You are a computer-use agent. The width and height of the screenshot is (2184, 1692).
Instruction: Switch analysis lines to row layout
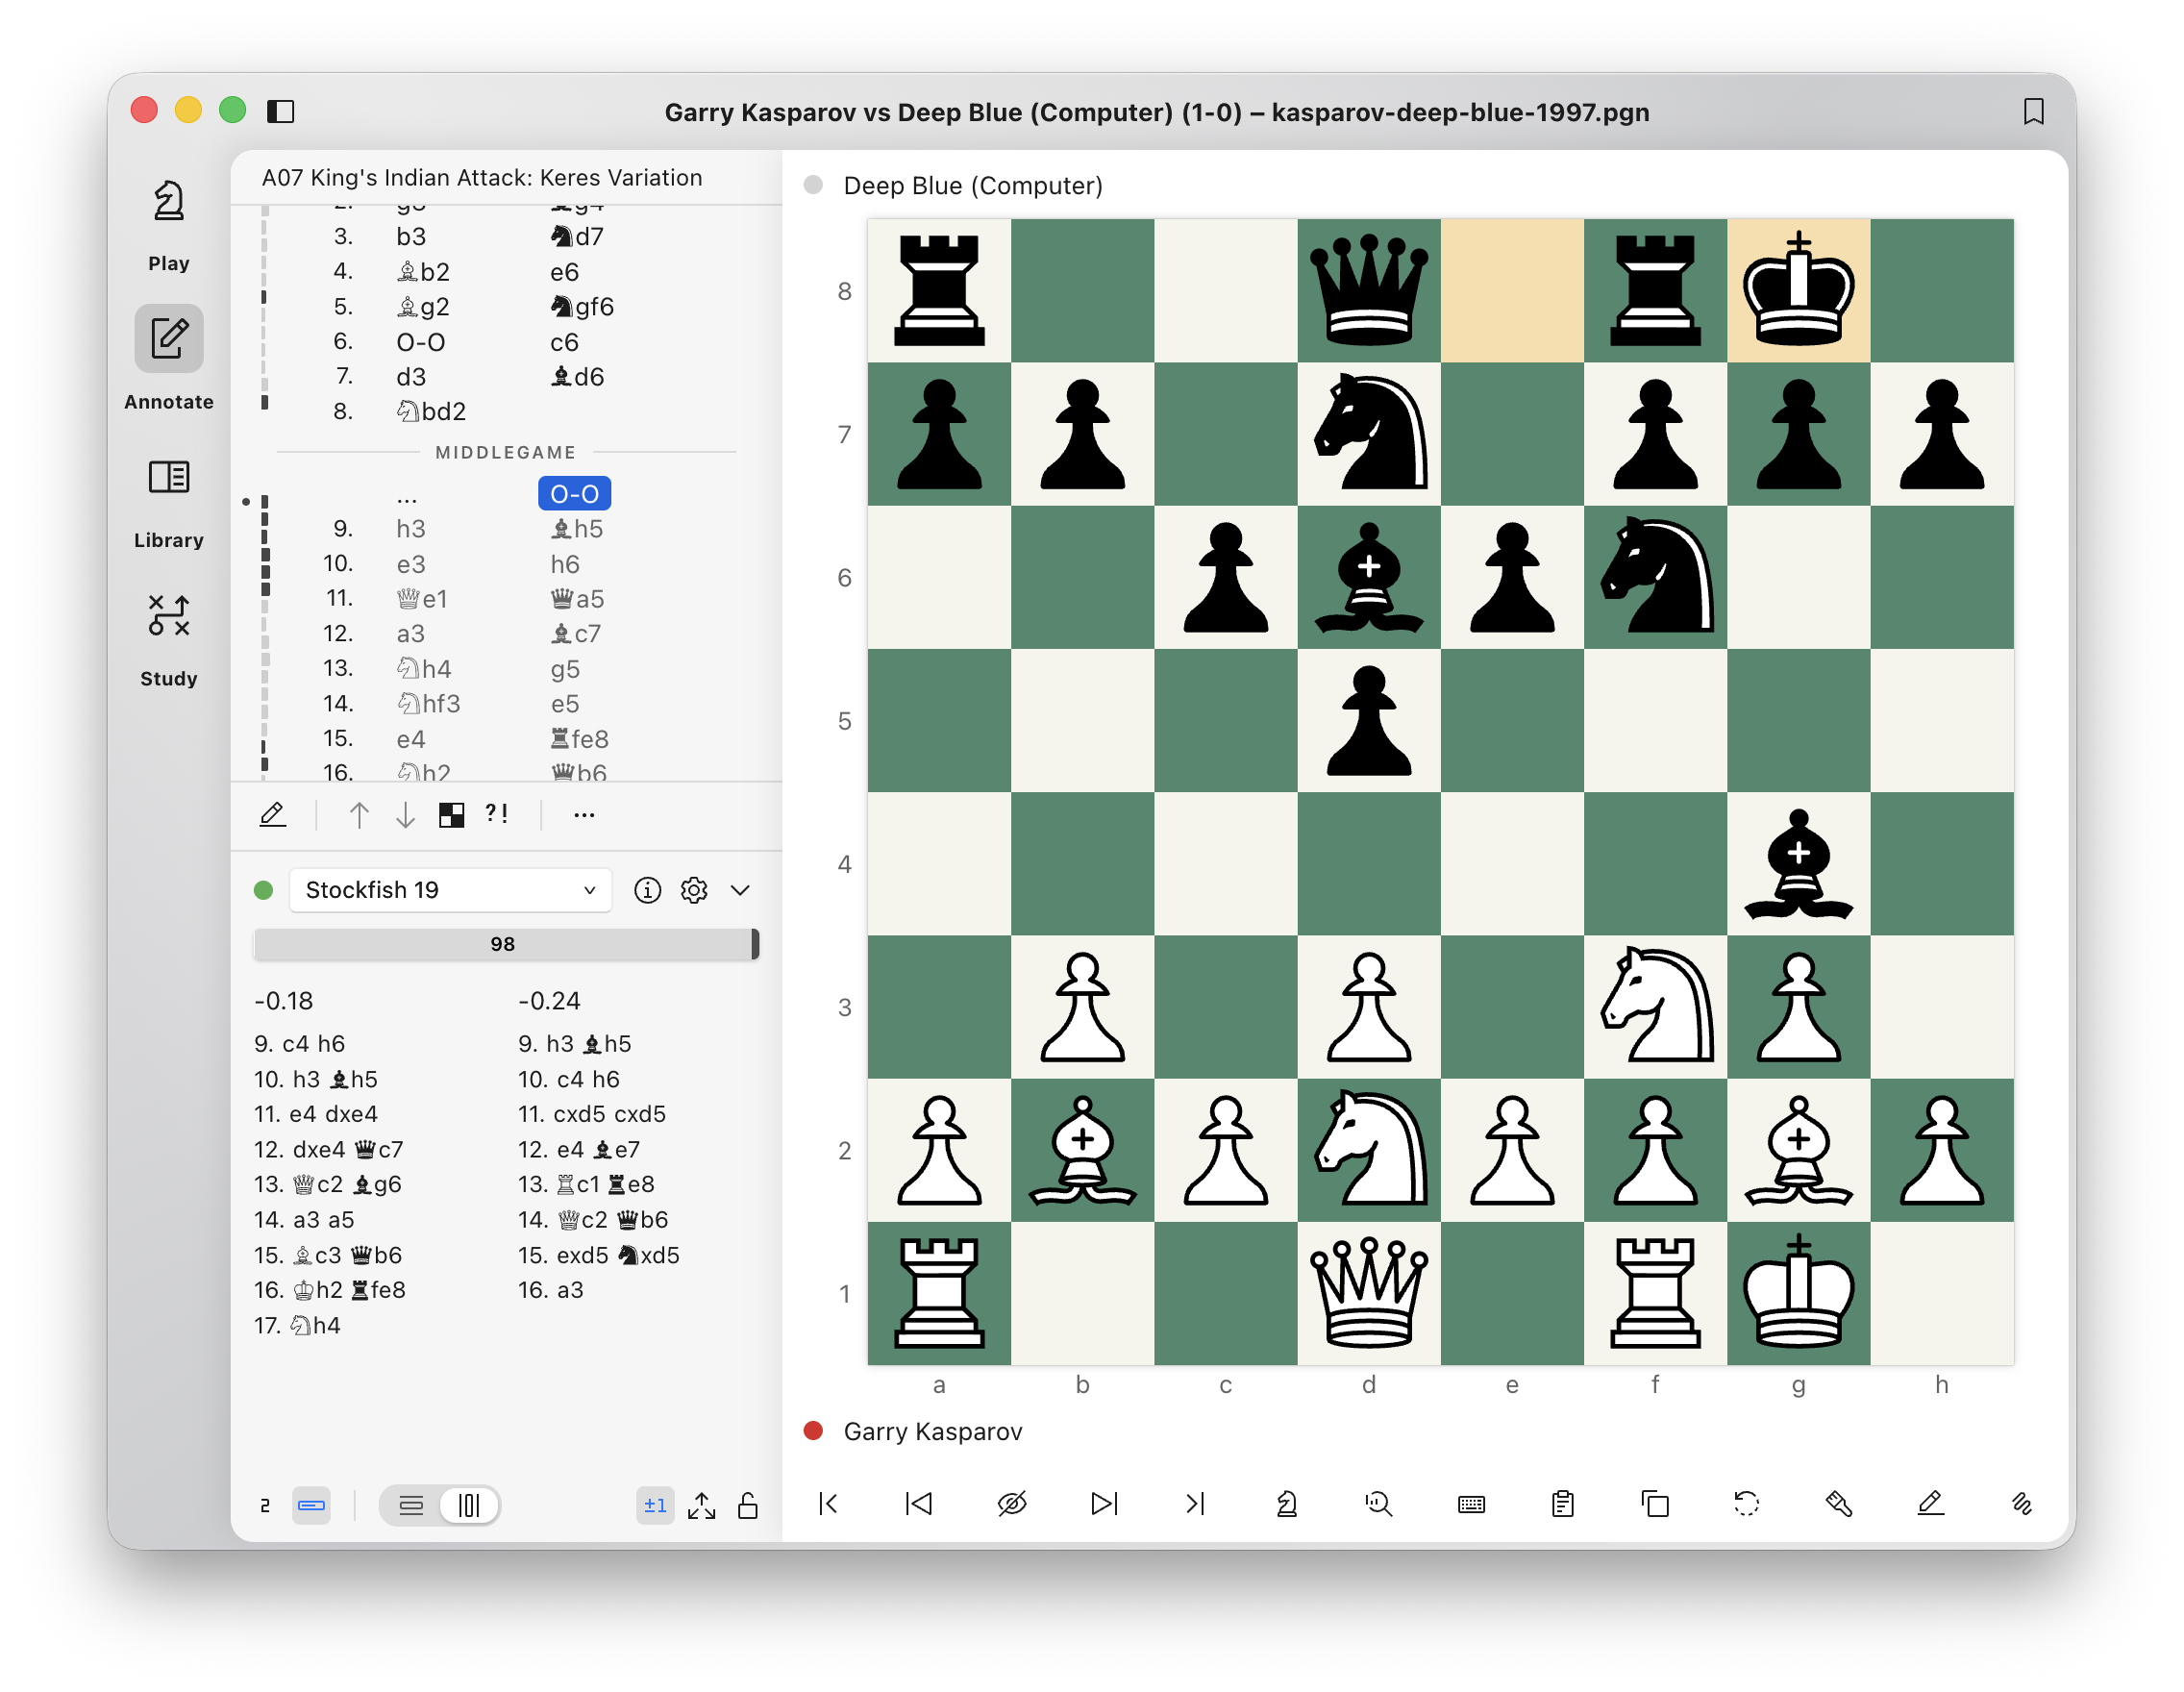pyautogui.click(x=411, y=1505)
